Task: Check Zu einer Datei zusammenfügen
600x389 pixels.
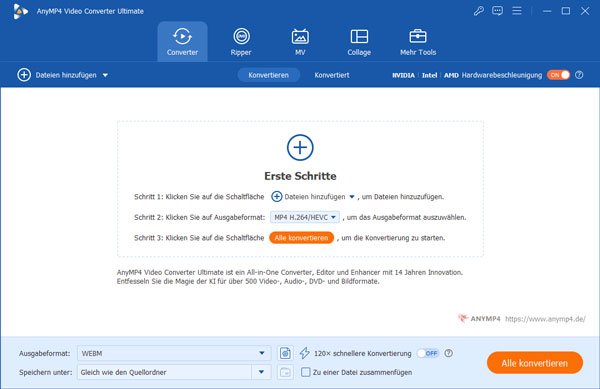Action: tap(305, 372)
